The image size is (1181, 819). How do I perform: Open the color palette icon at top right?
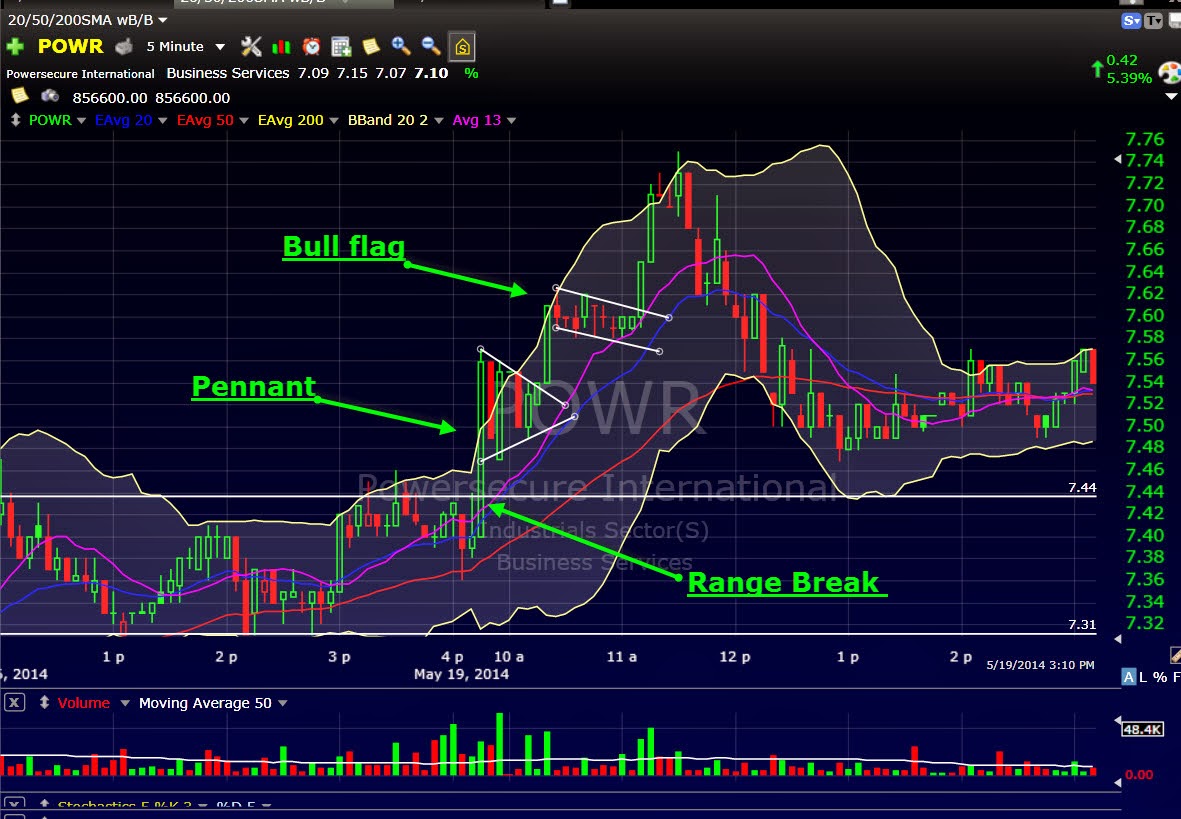point(1170,73)
